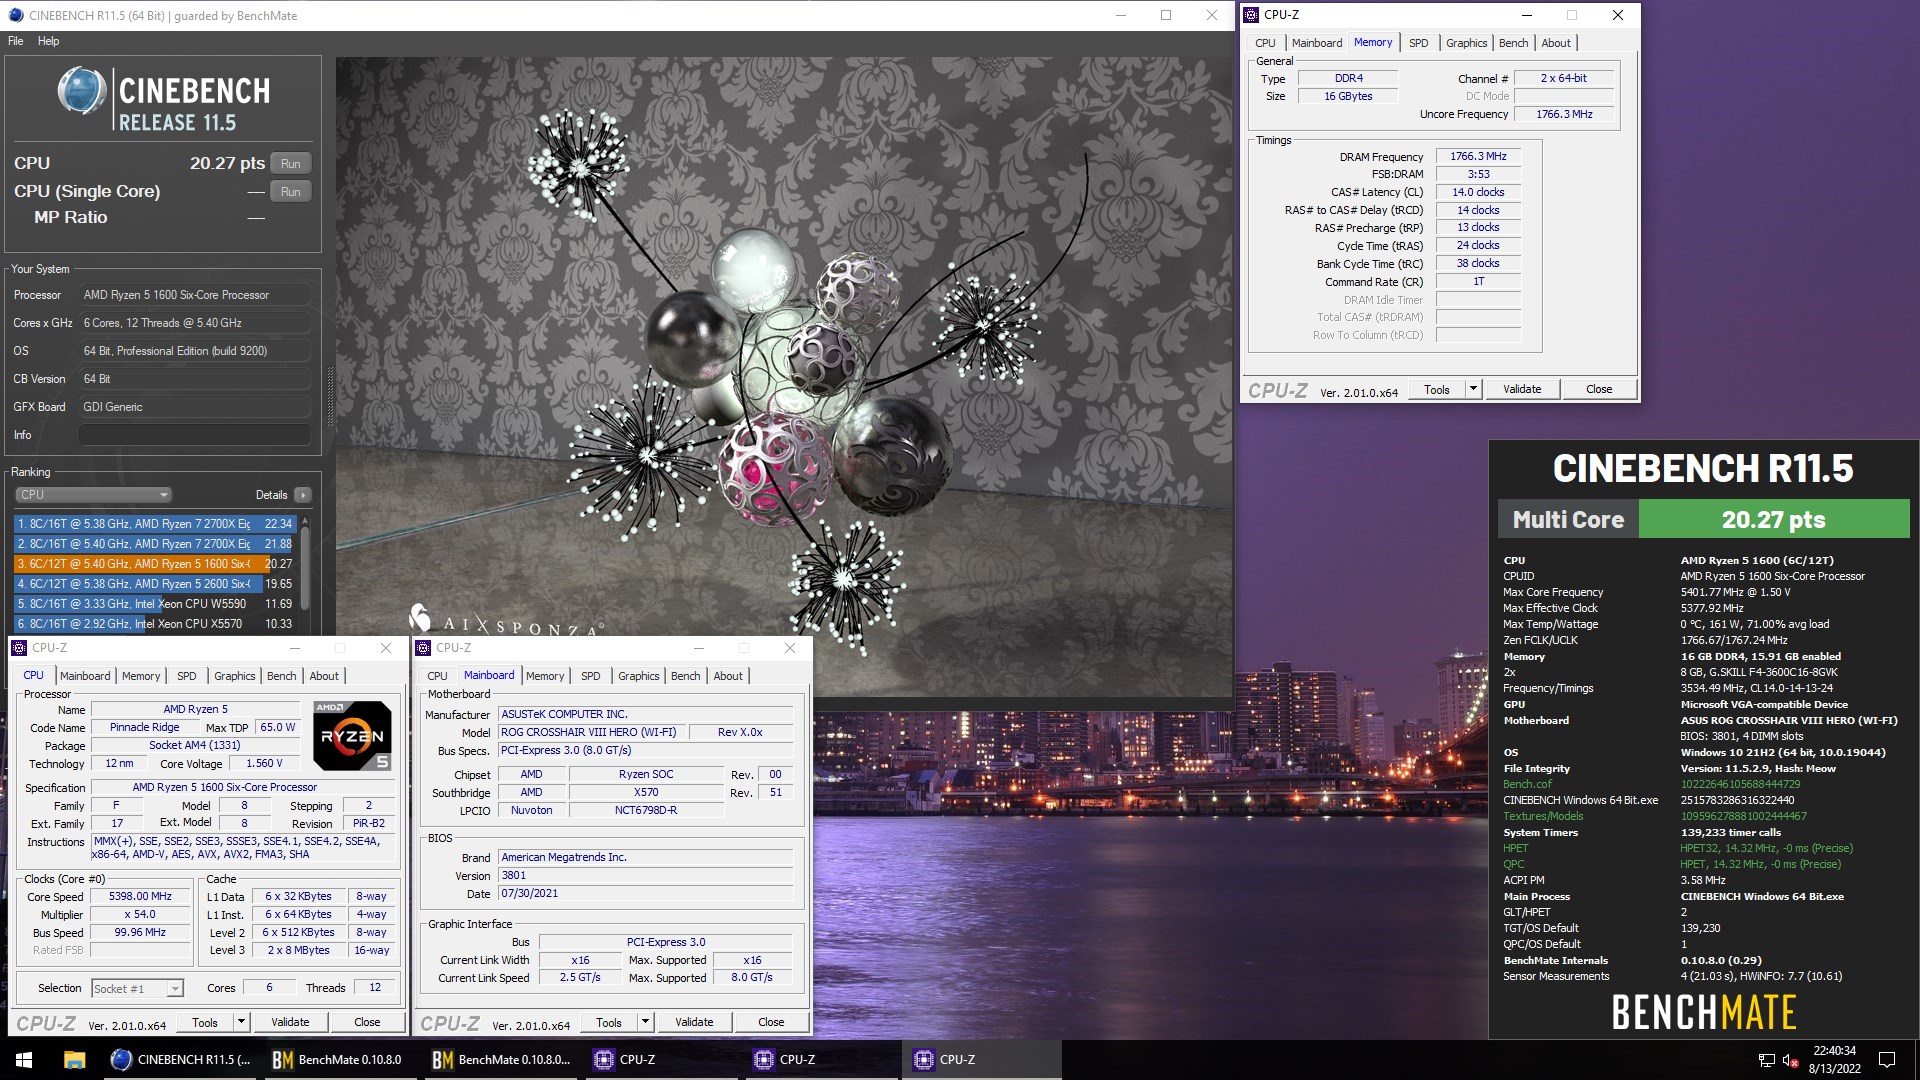Click the Core Speed value 5398.00 MHz
Screen dimensions: 1920x1080
coord(140,896)
